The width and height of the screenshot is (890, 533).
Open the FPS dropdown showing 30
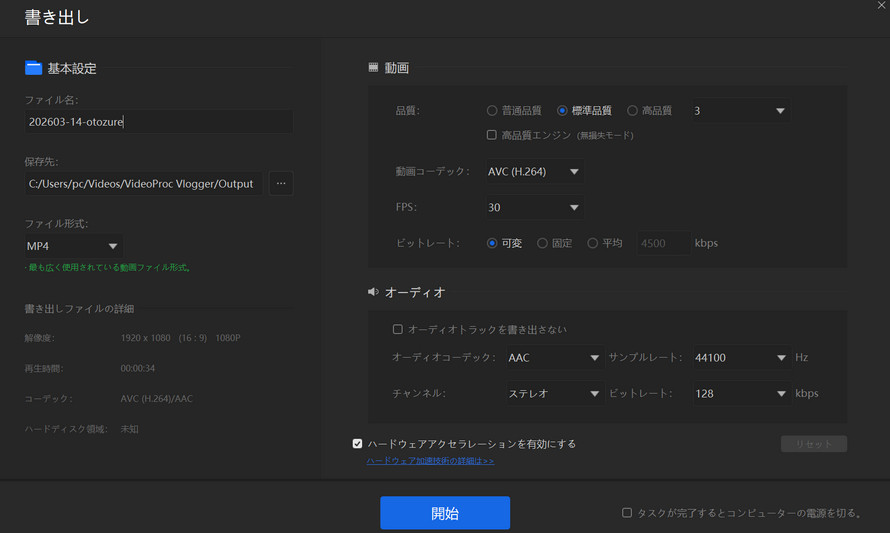534,208
